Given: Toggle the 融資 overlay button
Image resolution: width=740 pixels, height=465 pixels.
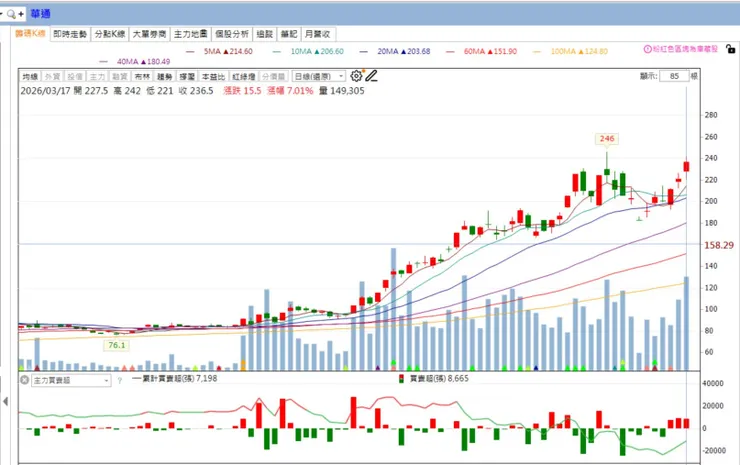Looking at the screenshot, I should tap(119, 76).
